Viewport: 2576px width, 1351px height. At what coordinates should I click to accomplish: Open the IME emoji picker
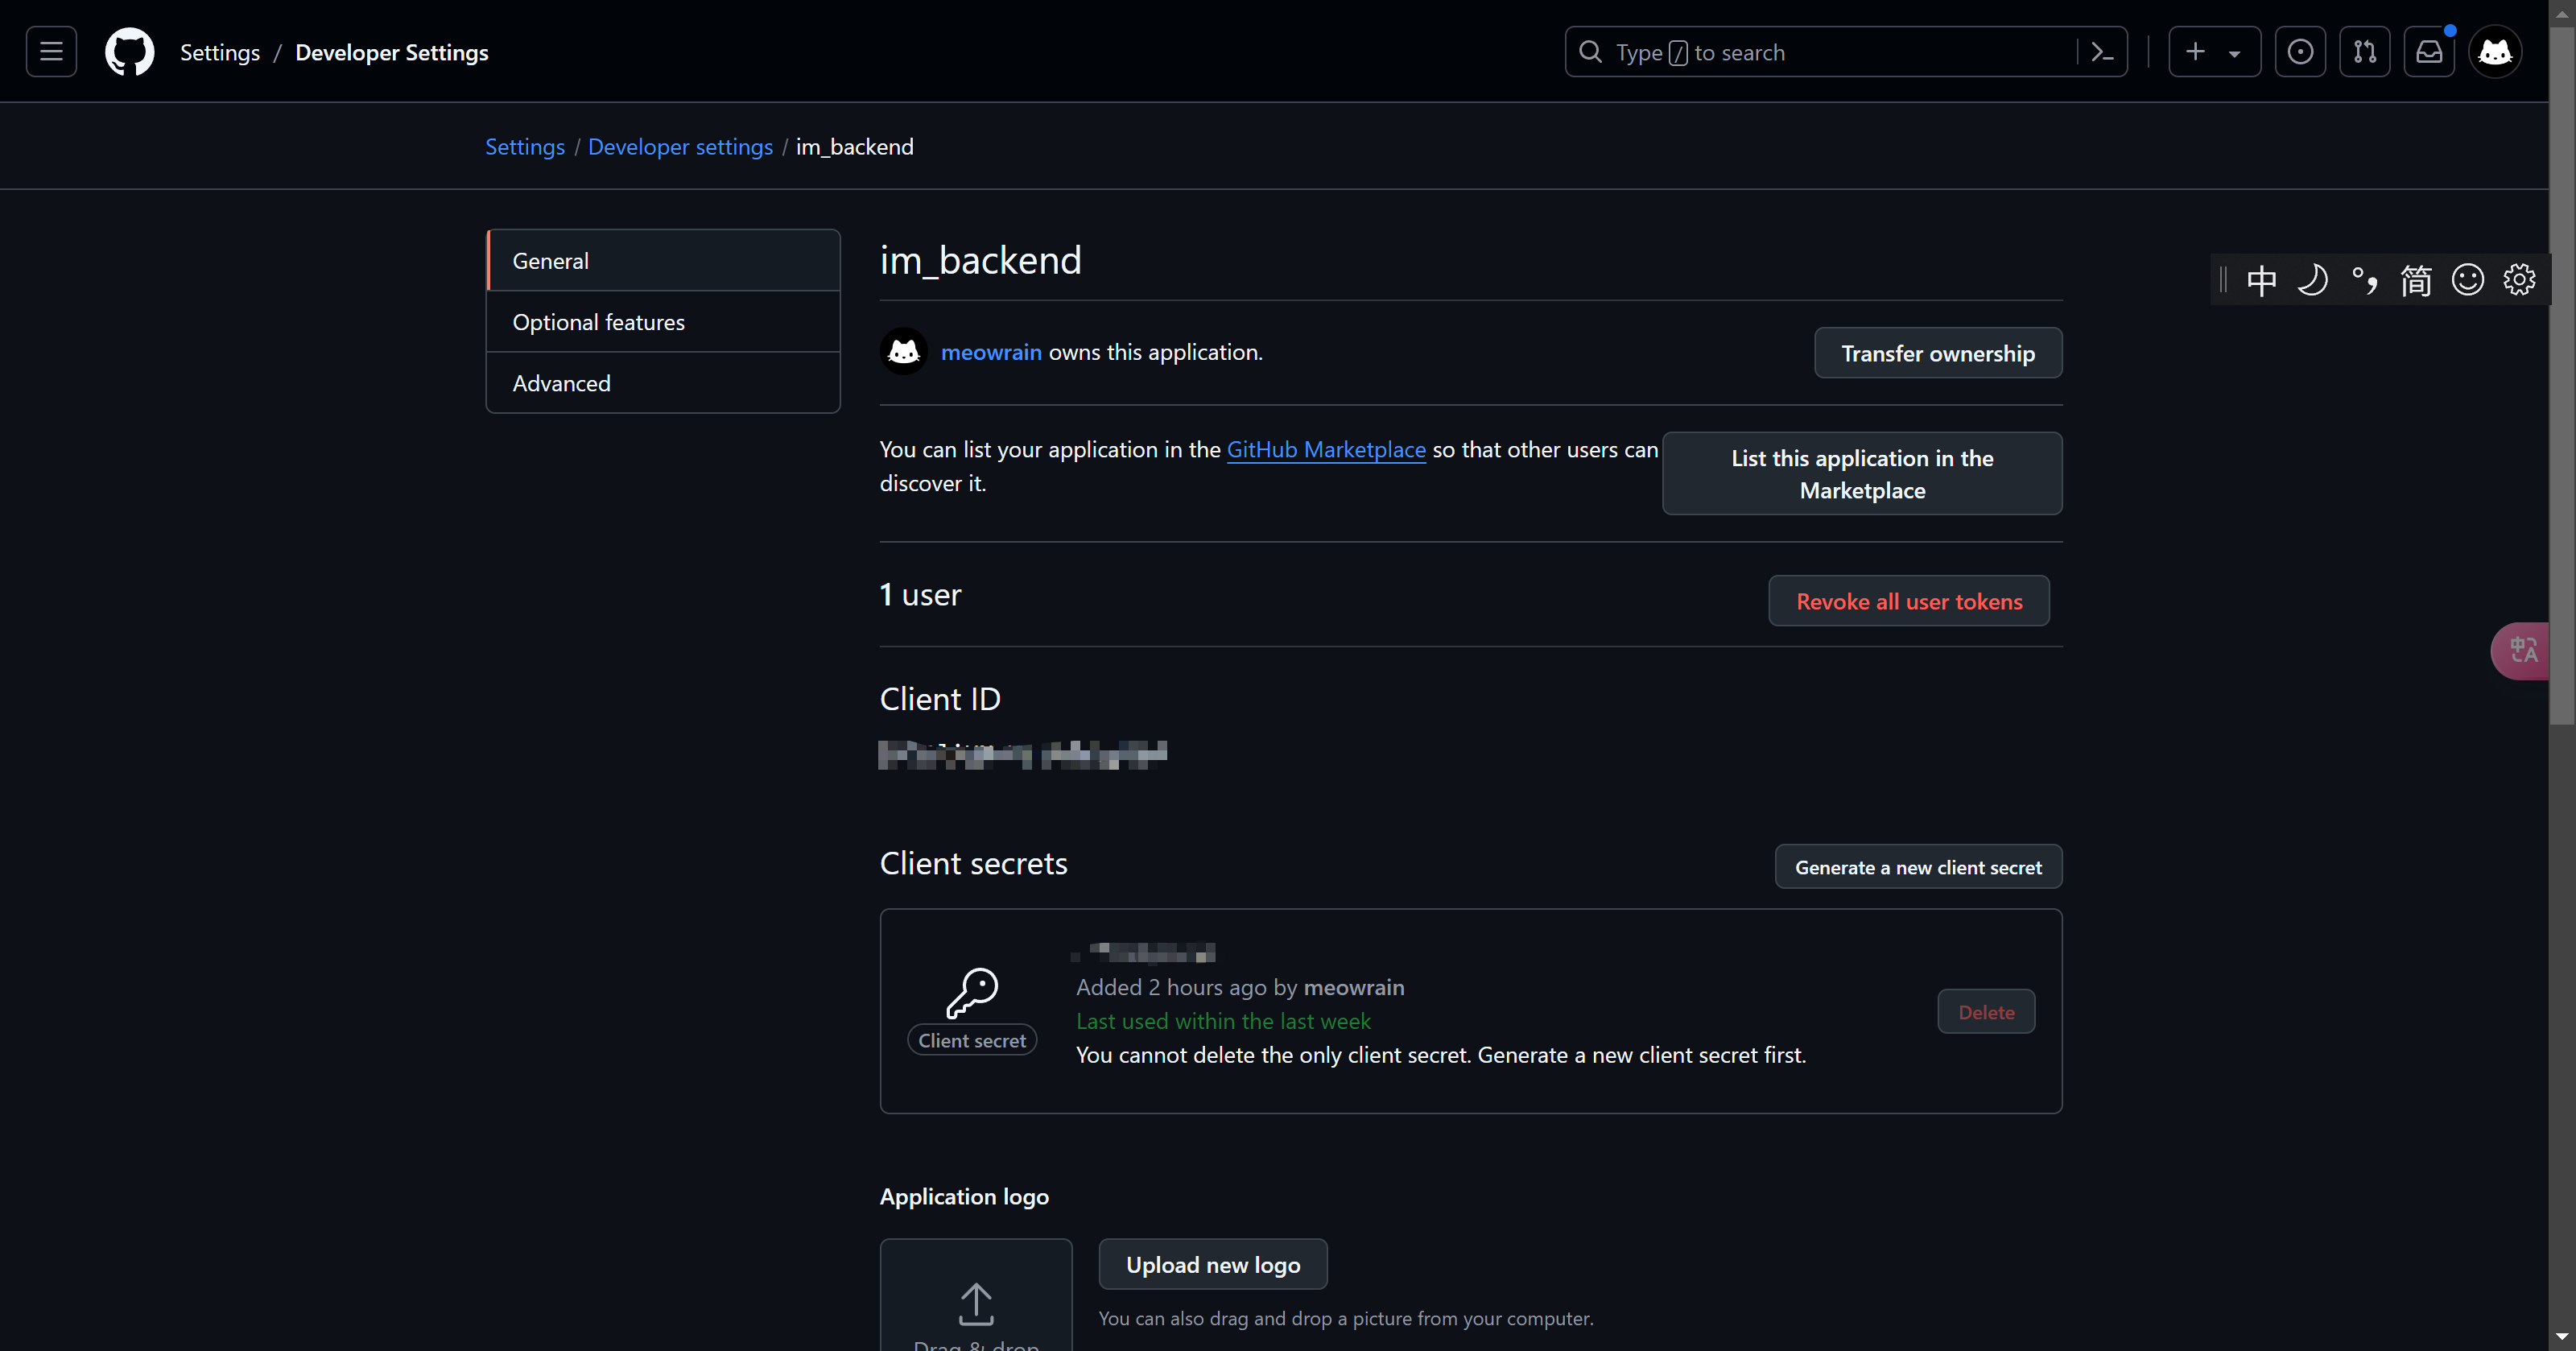(x=2467, y=280)
